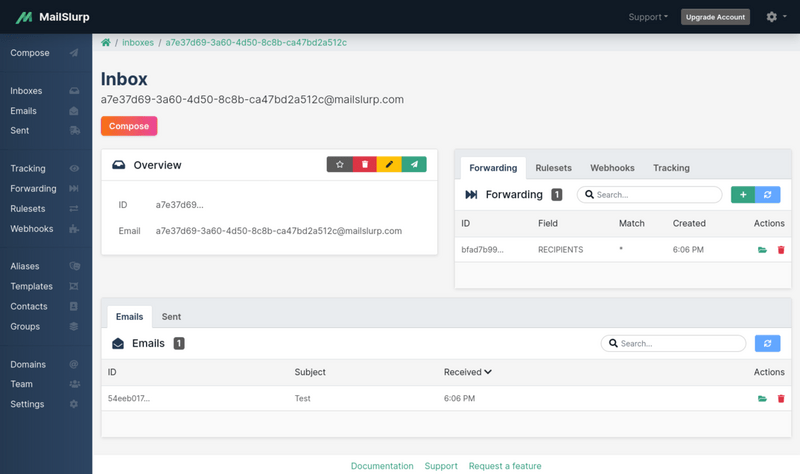
Task: Open forwarder bfad7b99 with folder icon
Action: 762,250
